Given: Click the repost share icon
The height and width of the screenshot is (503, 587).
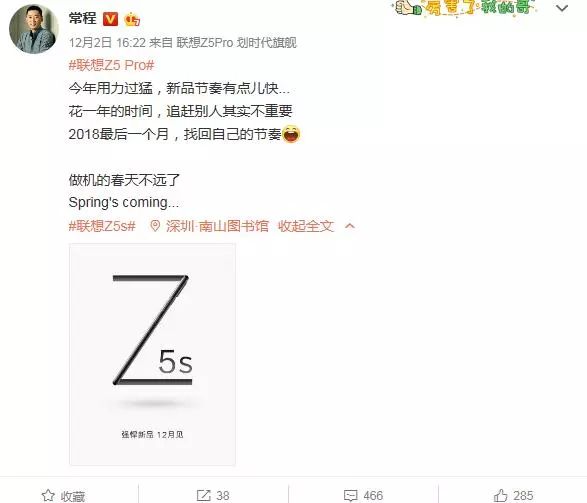Looking at the screenshot, I should (204, 495).
